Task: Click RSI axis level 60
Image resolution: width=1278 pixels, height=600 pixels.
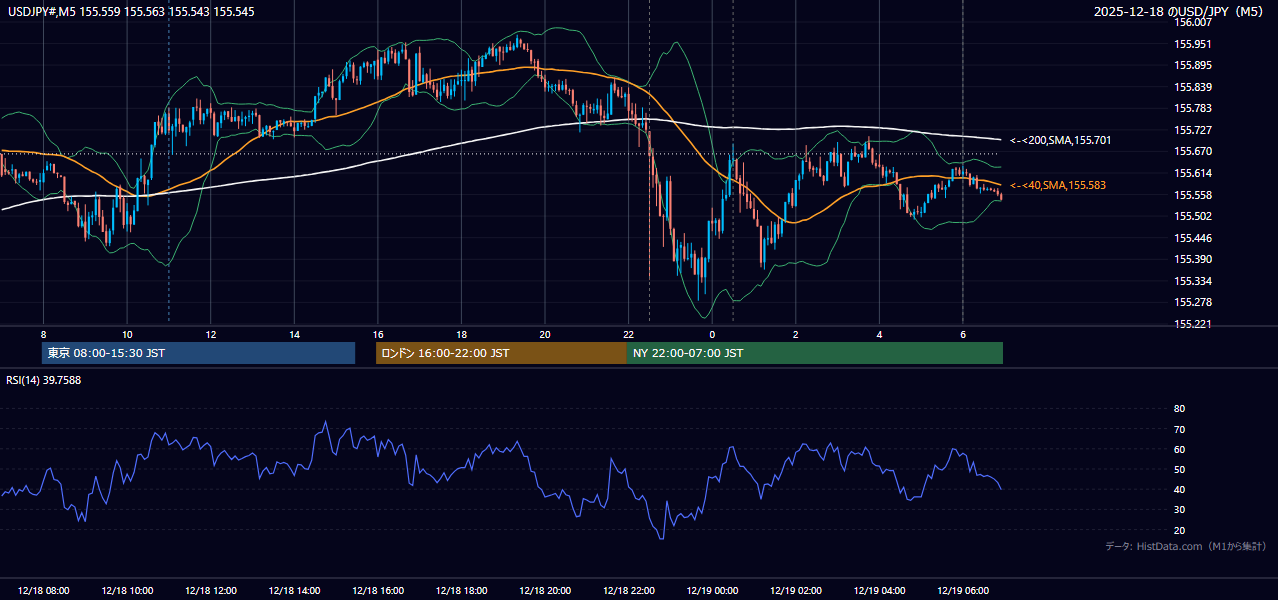Action: pos(1179,449)
